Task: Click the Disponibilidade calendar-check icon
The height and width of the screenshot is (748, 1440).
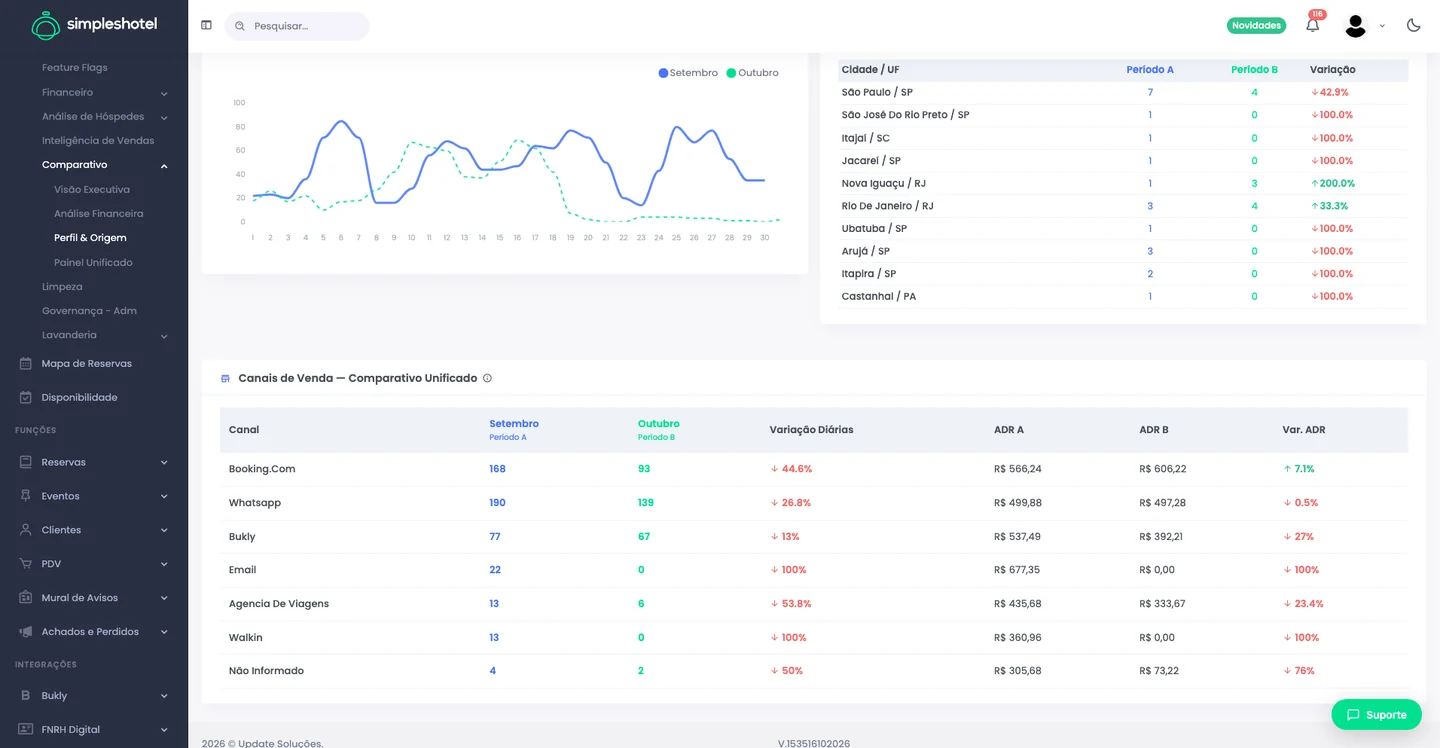Action: click(x=26, y=398)
